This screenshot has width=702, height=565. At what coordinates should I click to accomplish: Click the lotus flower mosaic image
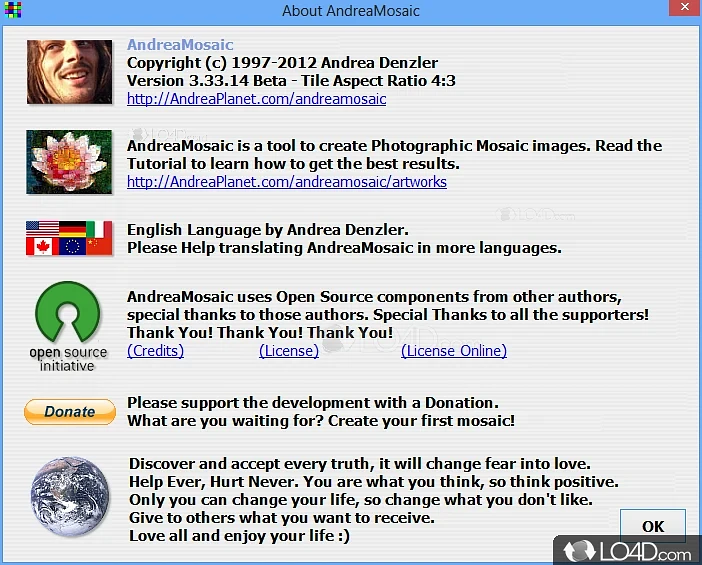tap(69, 162)
